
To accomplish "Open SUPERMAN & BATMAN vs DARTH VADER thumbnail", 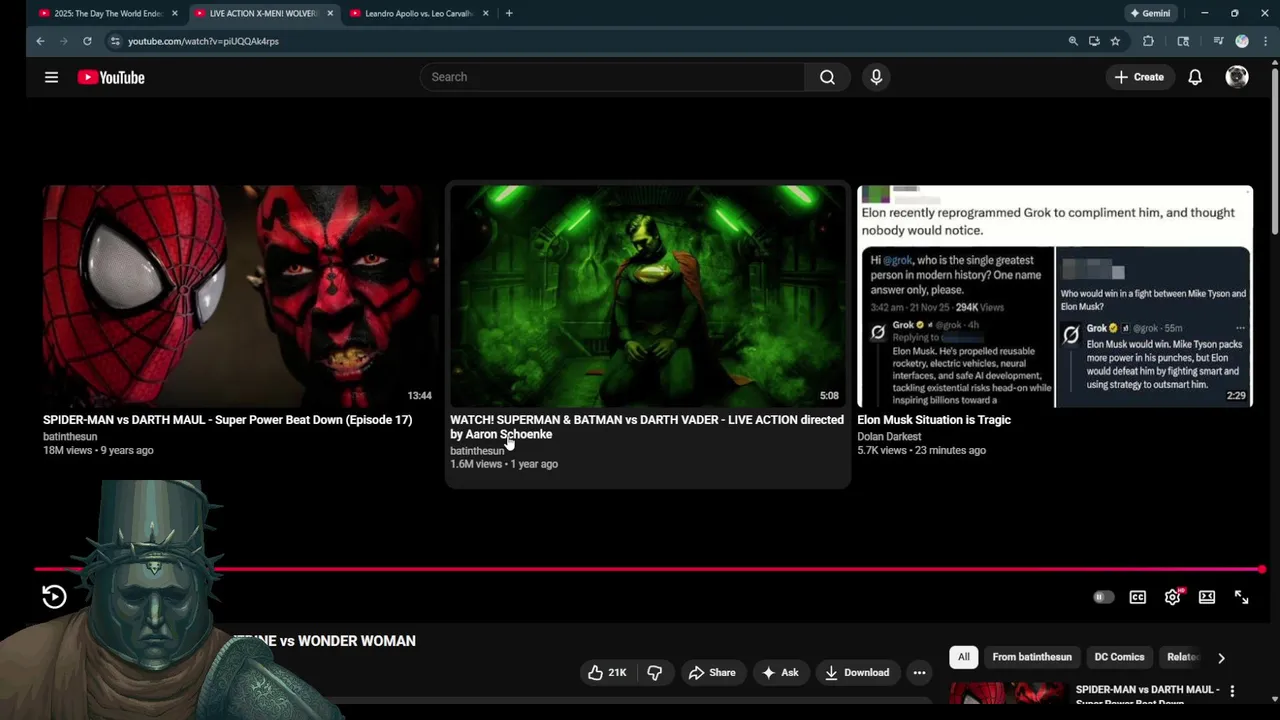I will [x=647, y=296].
